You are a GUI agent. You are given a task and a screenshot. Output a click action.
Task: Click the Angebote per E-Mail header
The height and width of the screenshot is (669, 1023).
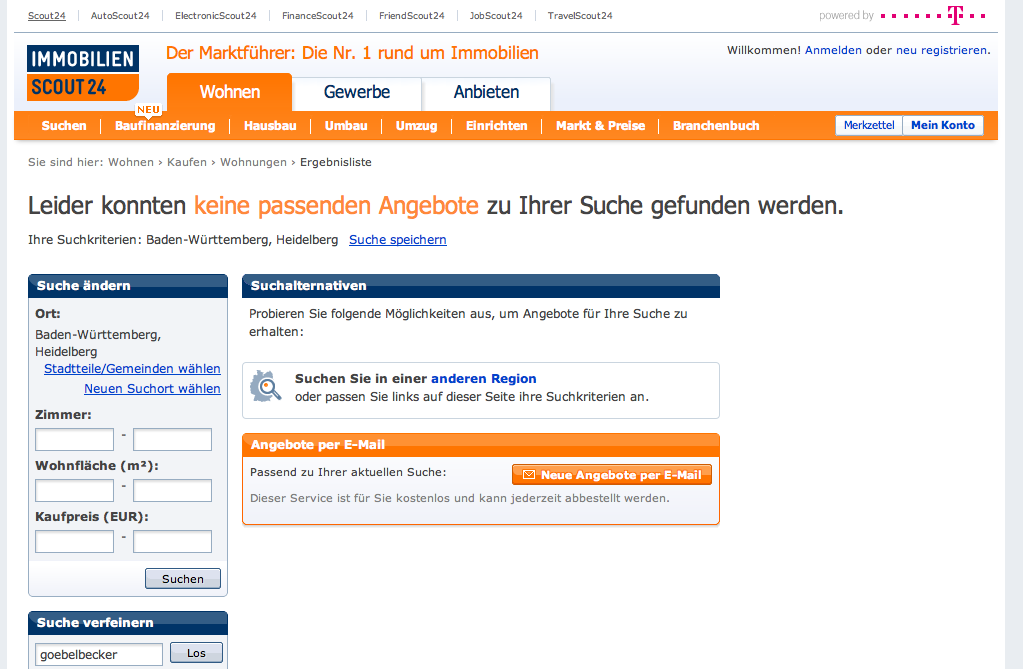481,444
